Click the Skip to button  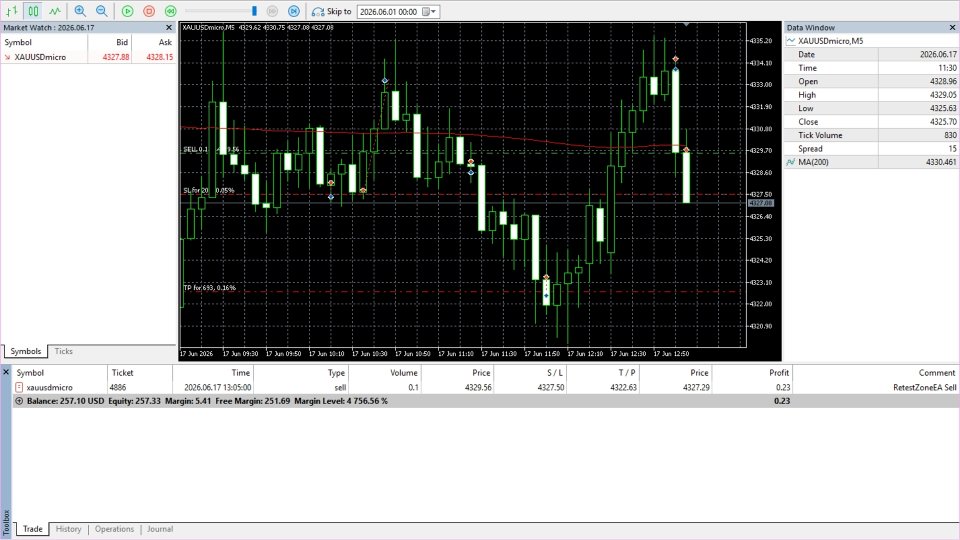[331, 11]
